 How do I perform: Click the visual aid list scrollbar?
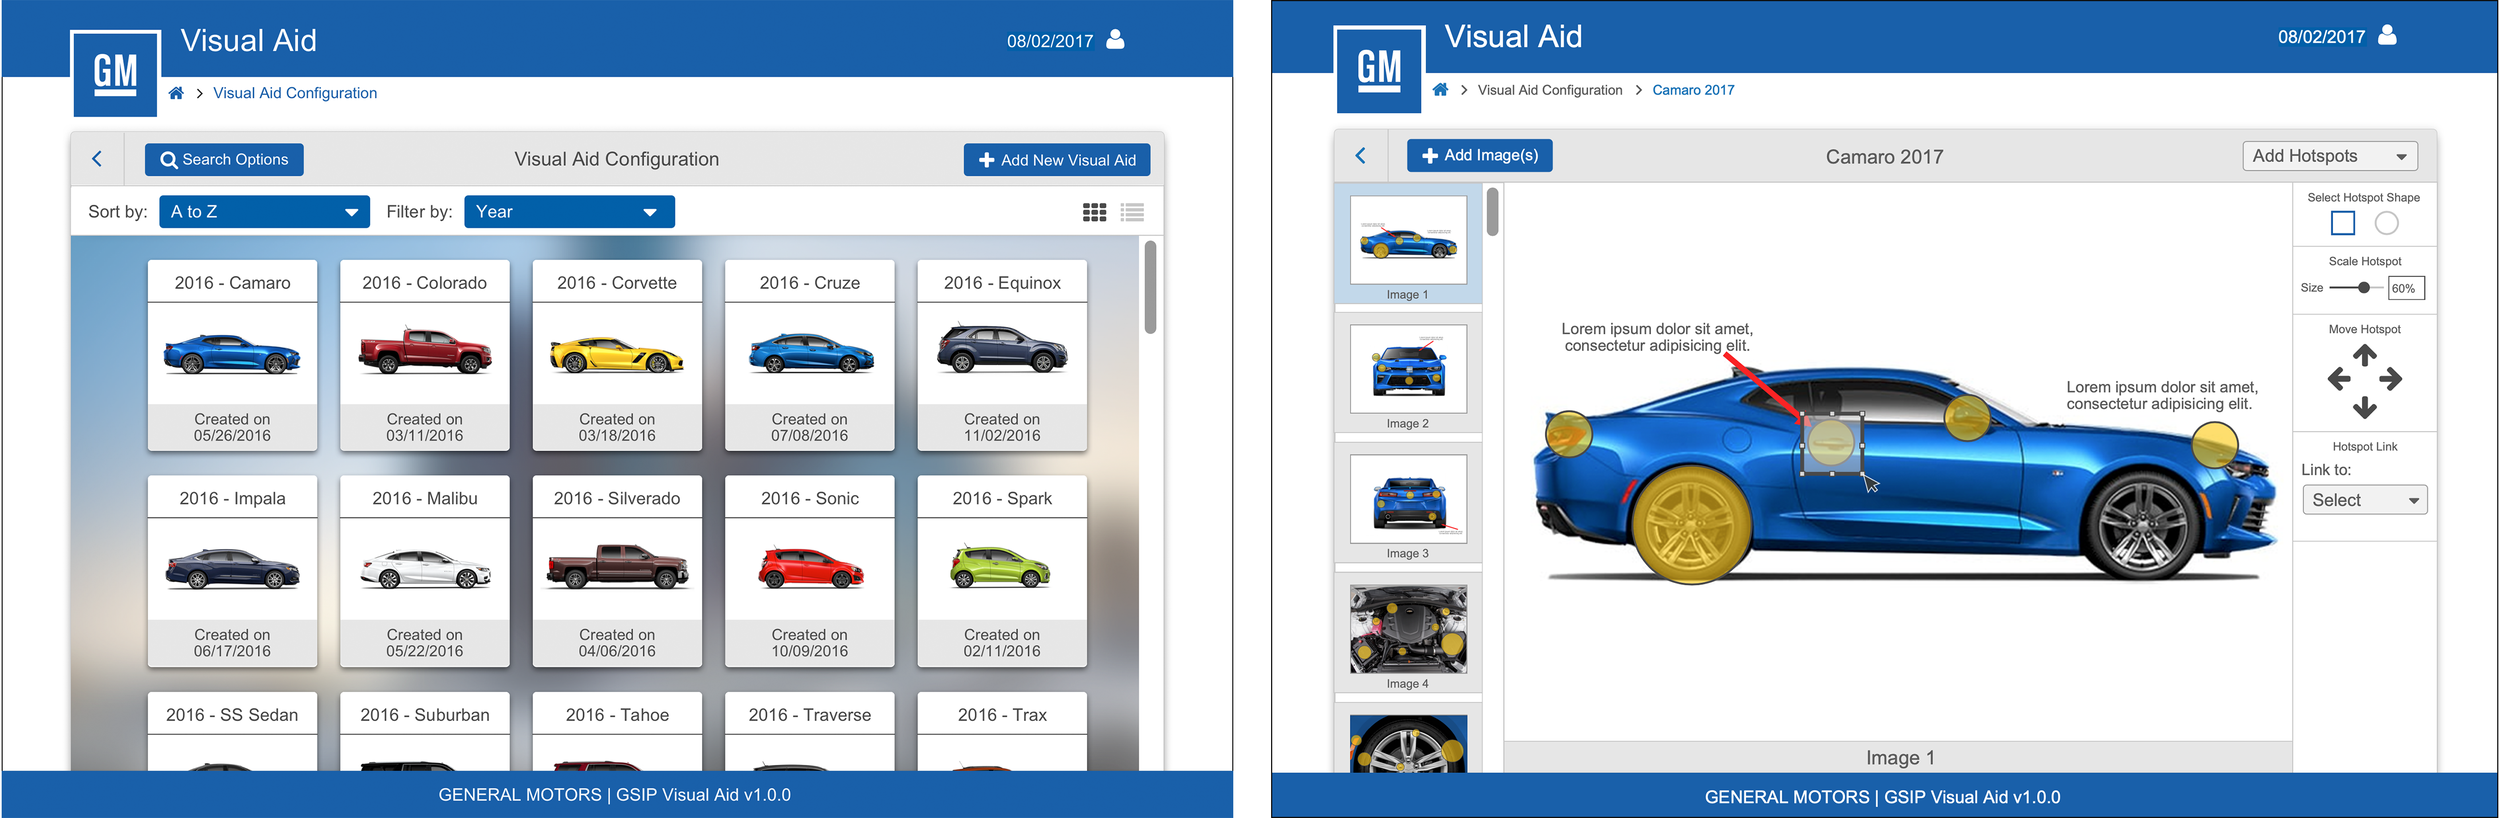(1150, 287)
